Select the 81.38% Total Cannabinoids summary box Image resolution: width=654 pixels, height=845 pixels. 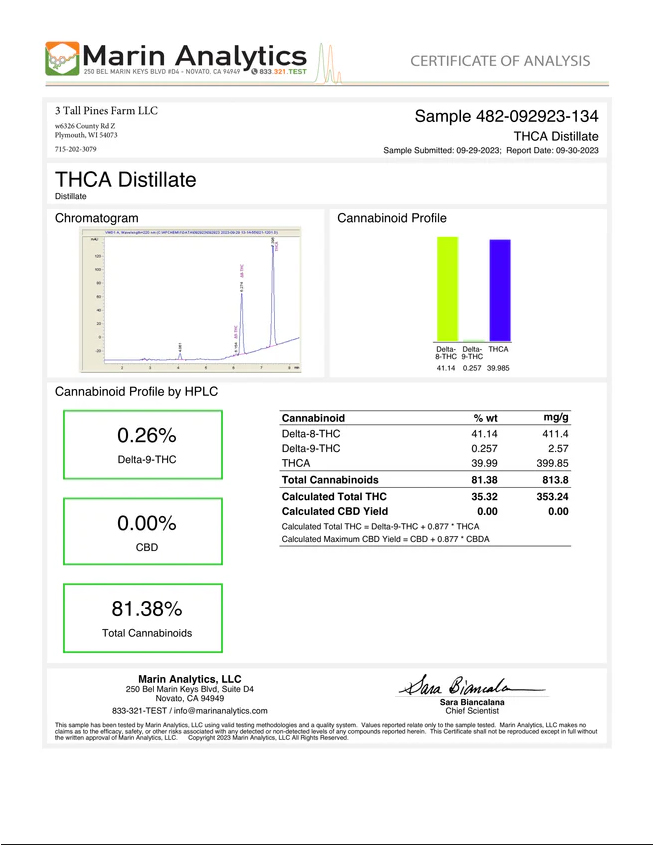tap(147, 619)
